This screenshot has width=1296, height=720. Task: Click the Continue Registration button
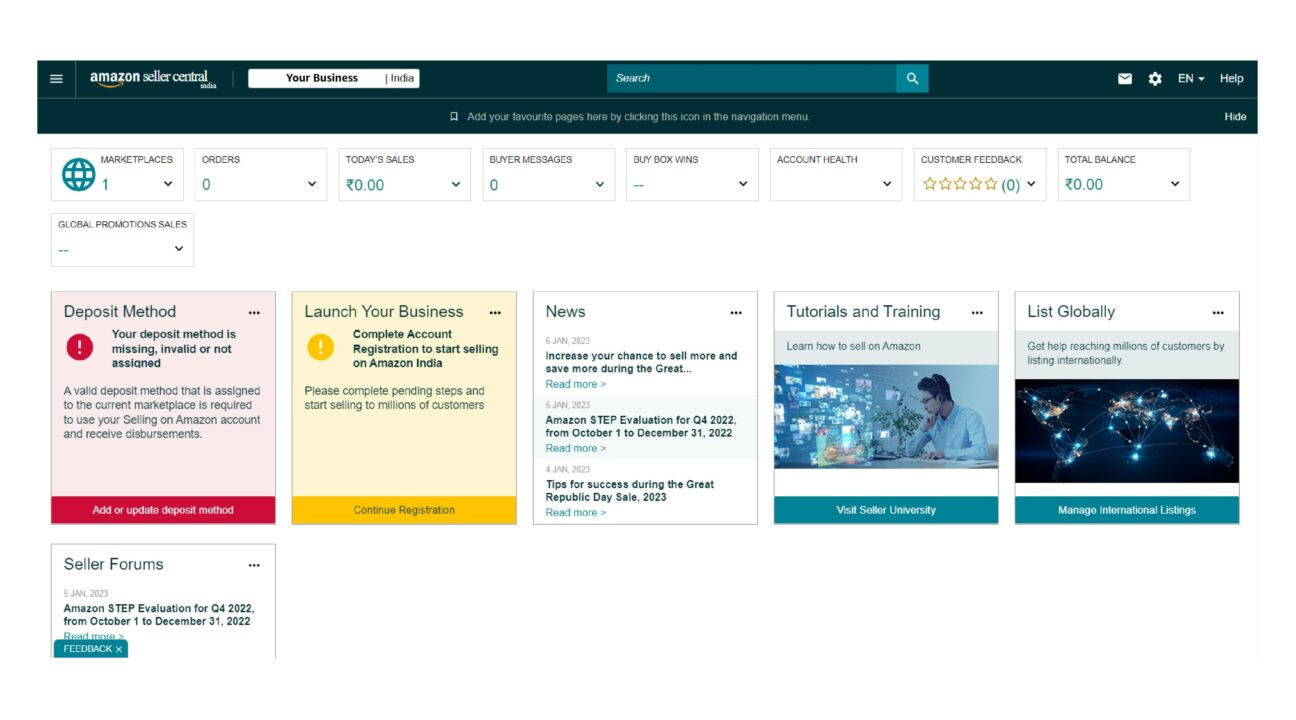[404, 509]
